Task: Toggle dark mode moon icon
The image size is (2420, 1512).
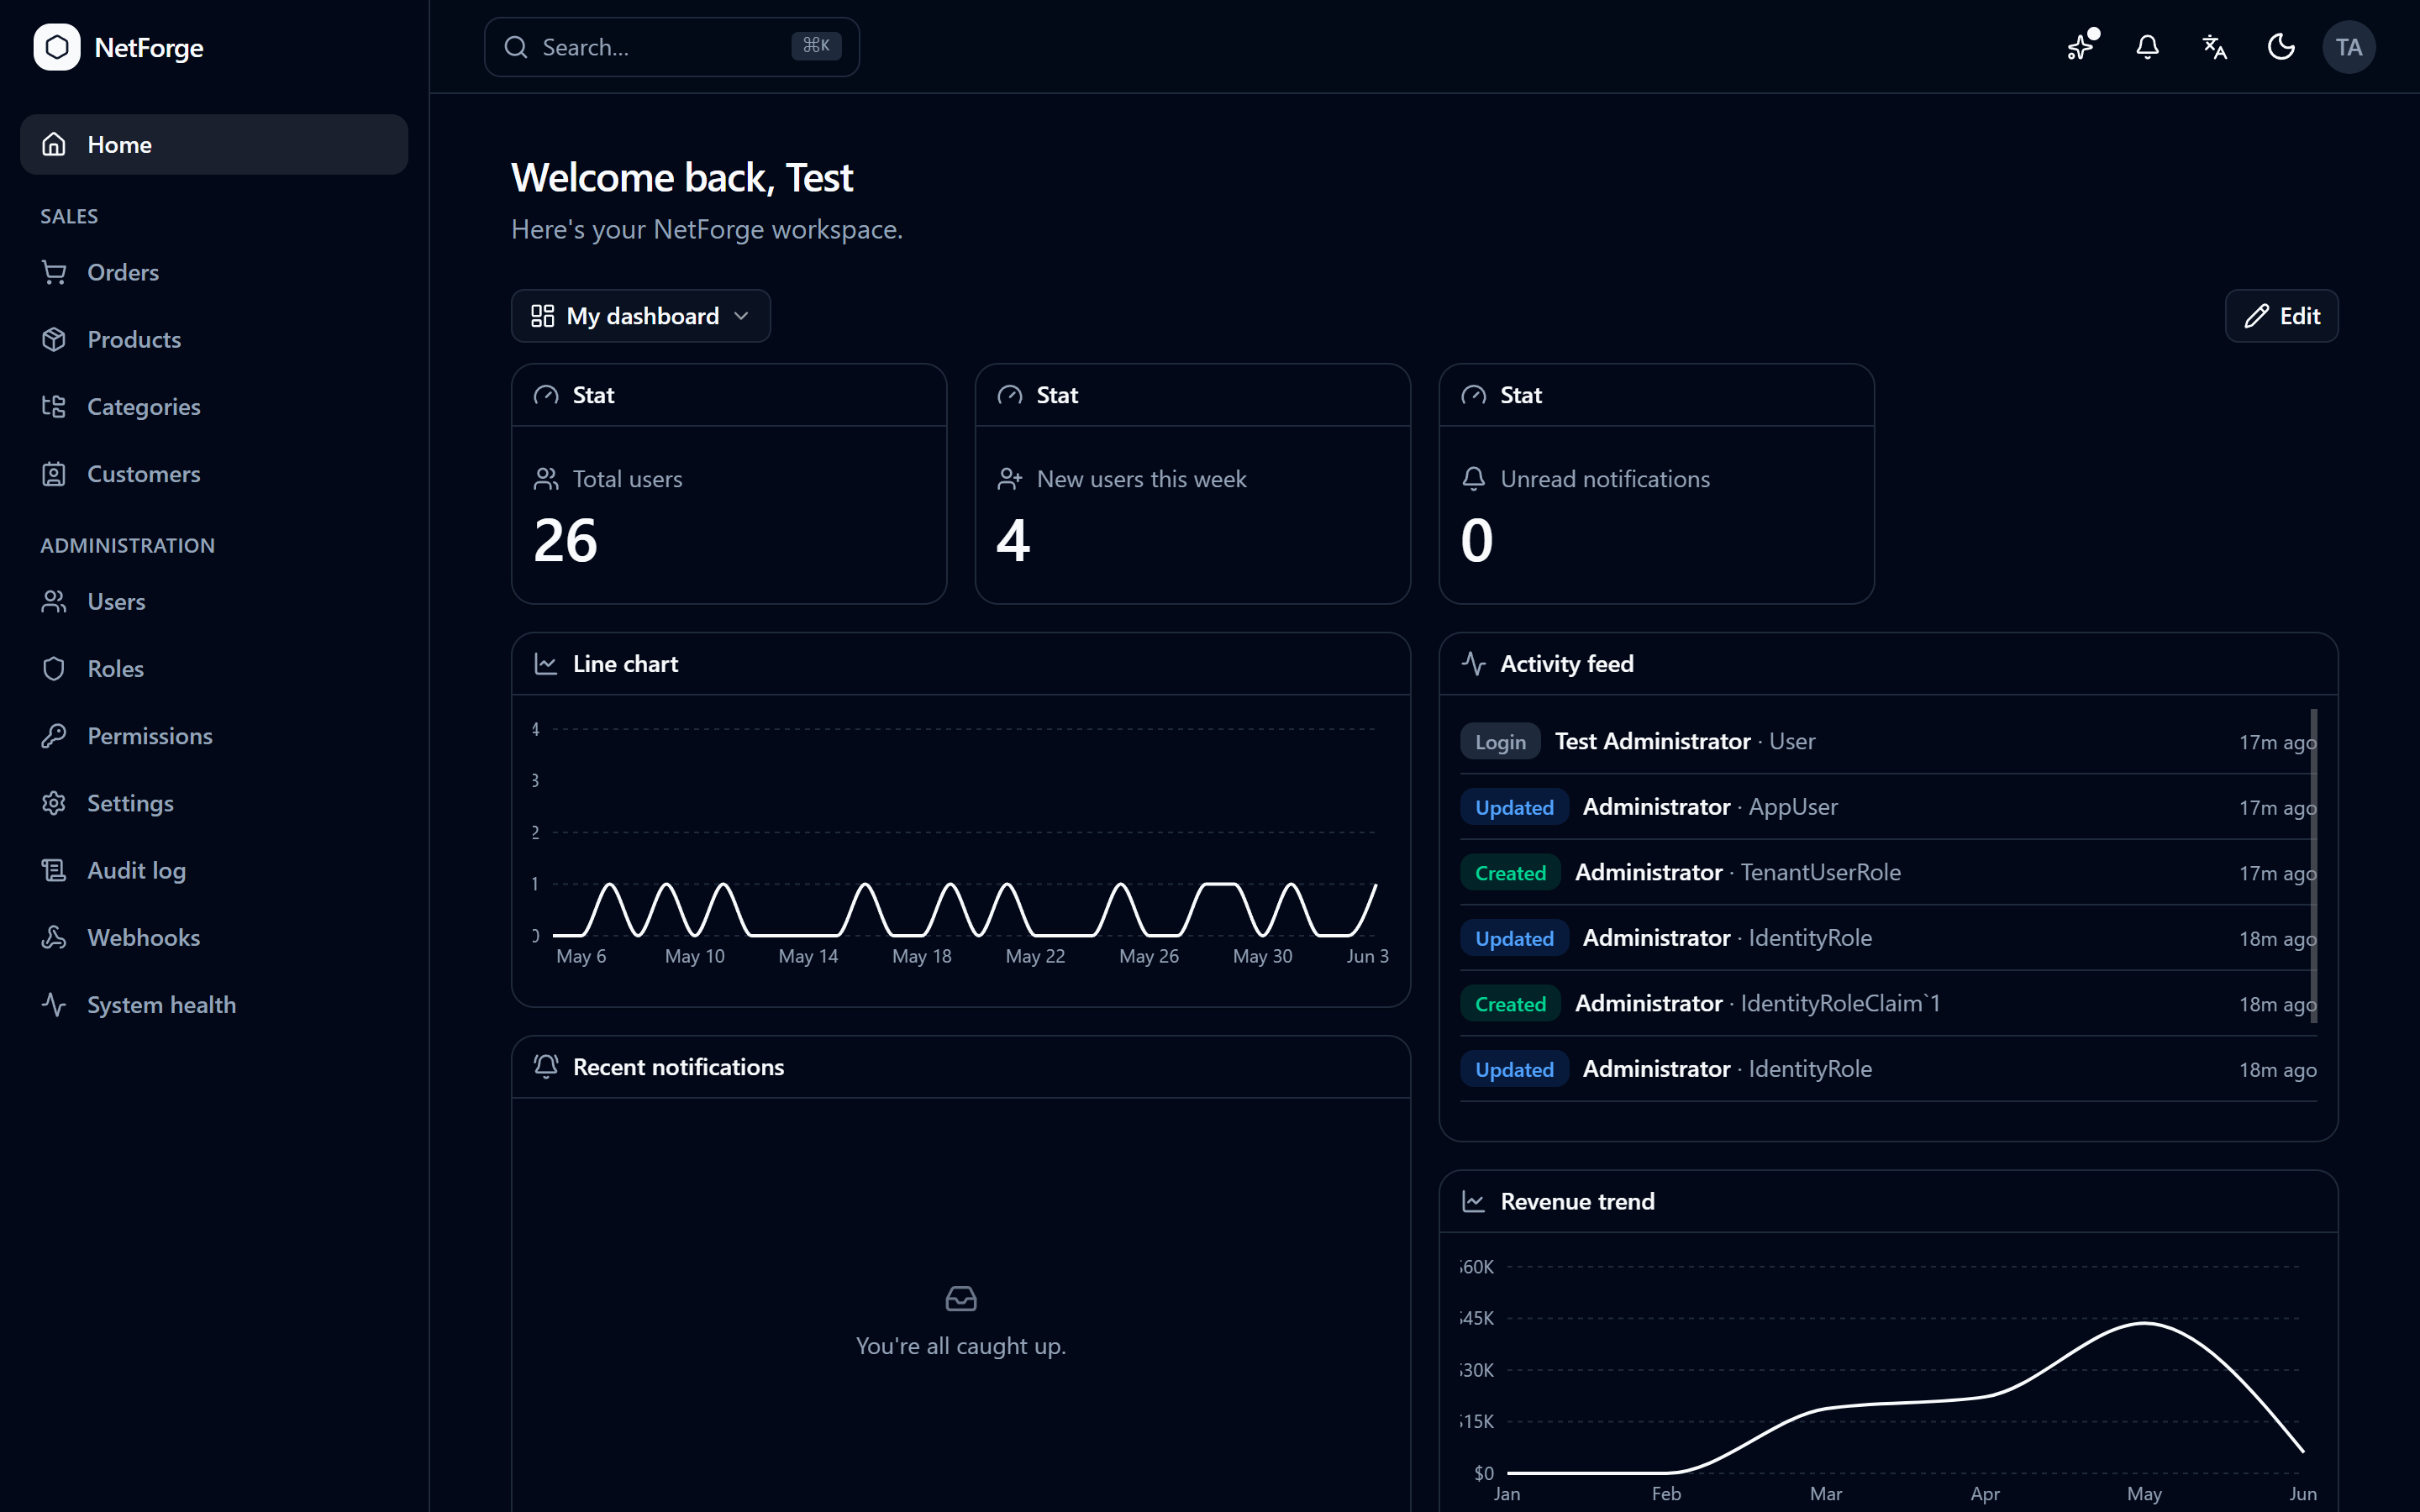Action: click(x=2281, y=47)
